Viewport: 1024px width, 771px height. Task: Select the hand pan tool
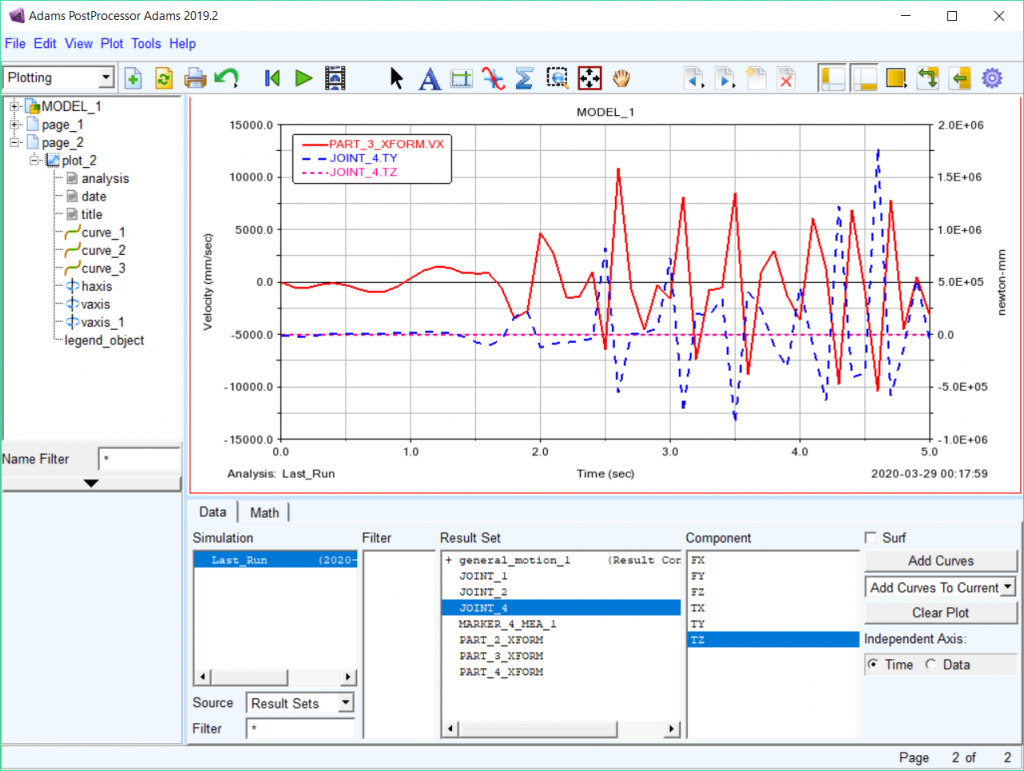(621, 78)
